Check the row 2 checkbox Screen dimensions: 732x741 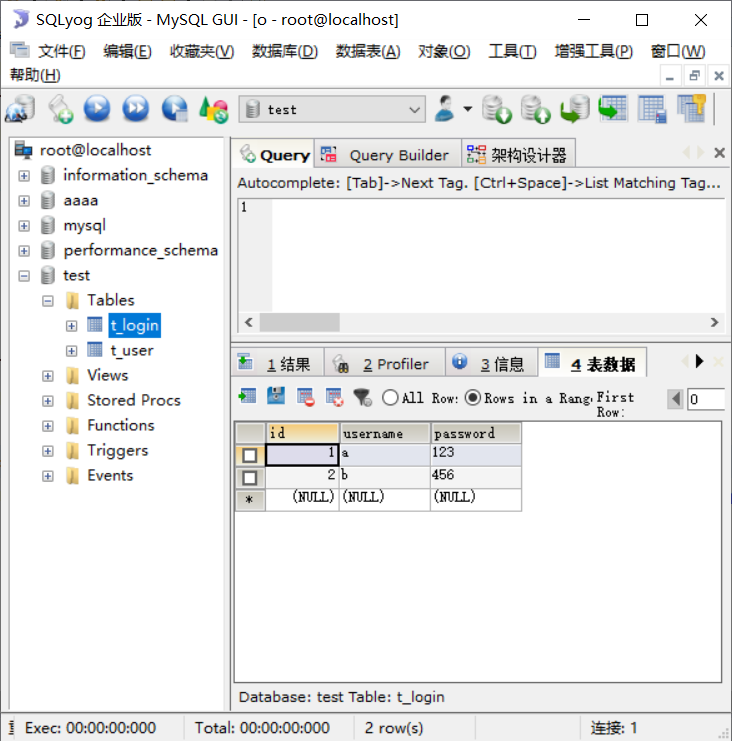tap(250, 478)
